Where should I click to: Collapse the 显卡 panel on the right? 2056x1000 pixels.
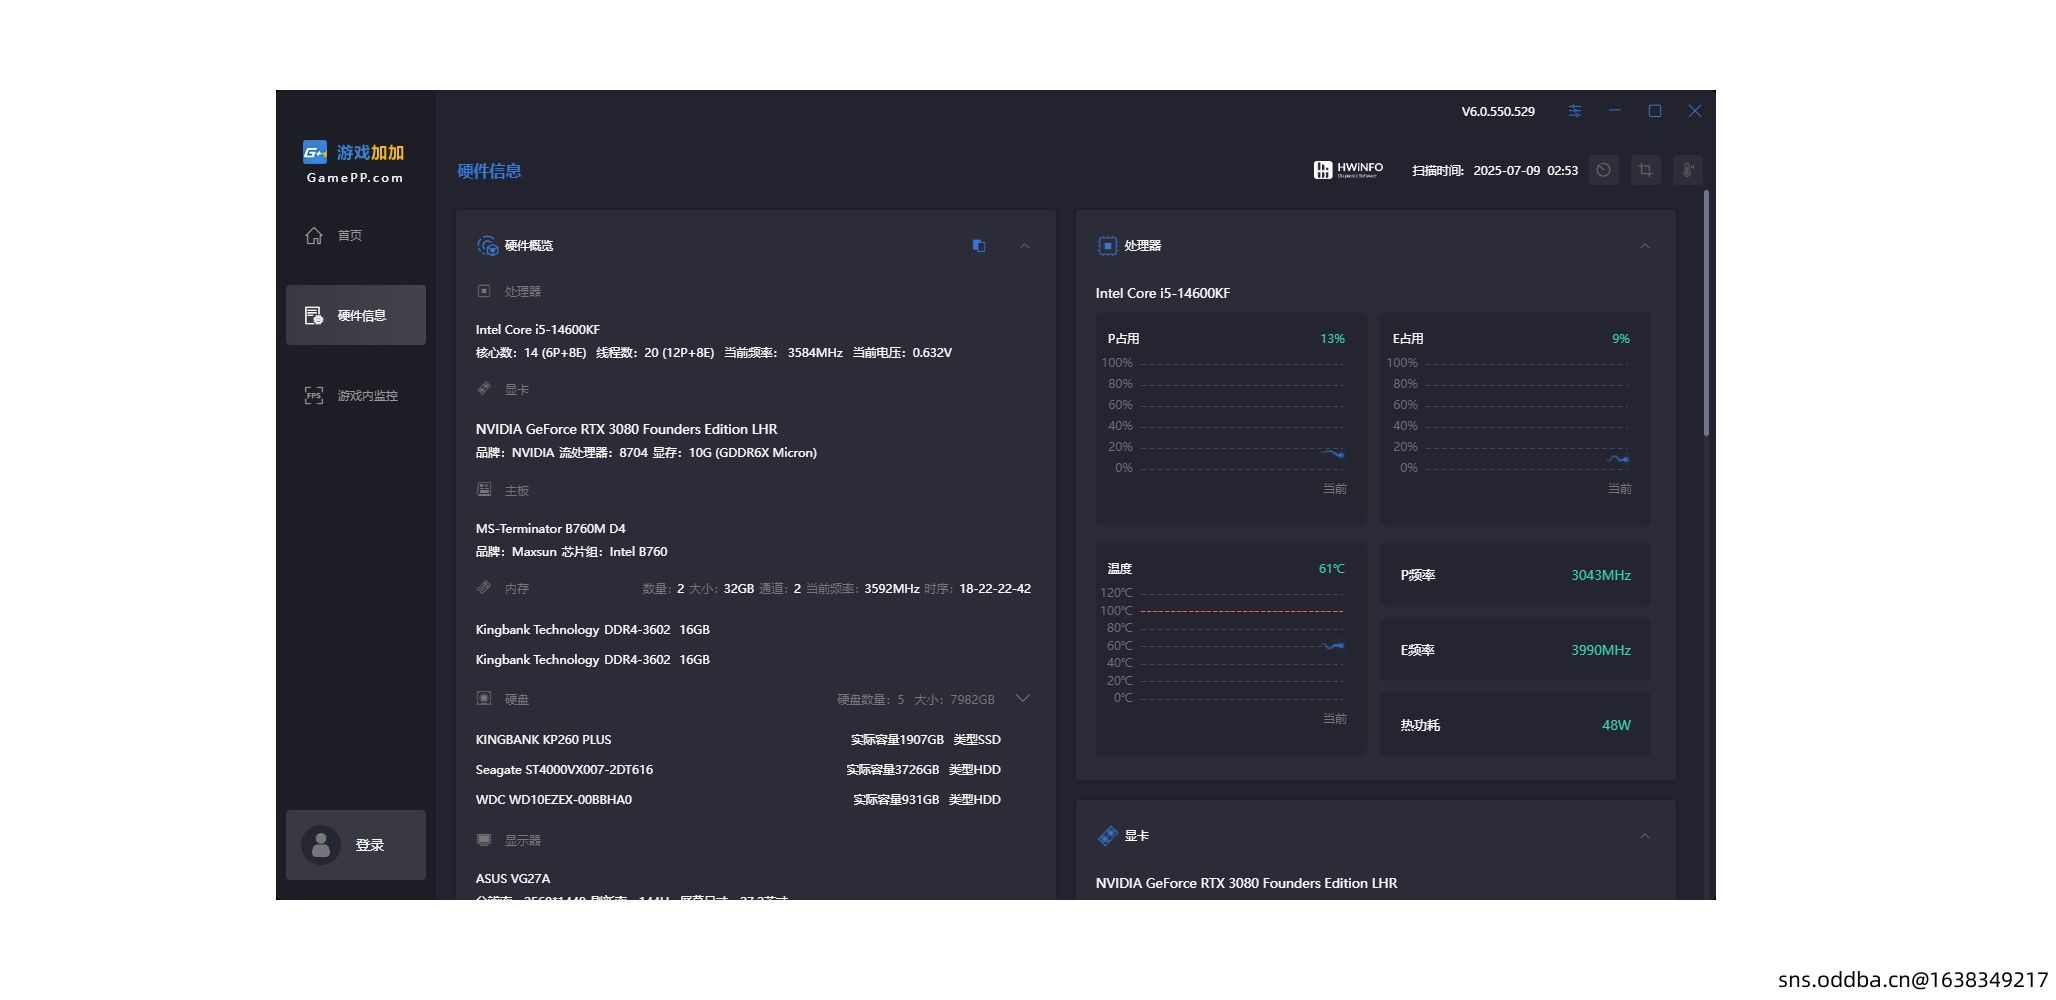[1645, 836]
